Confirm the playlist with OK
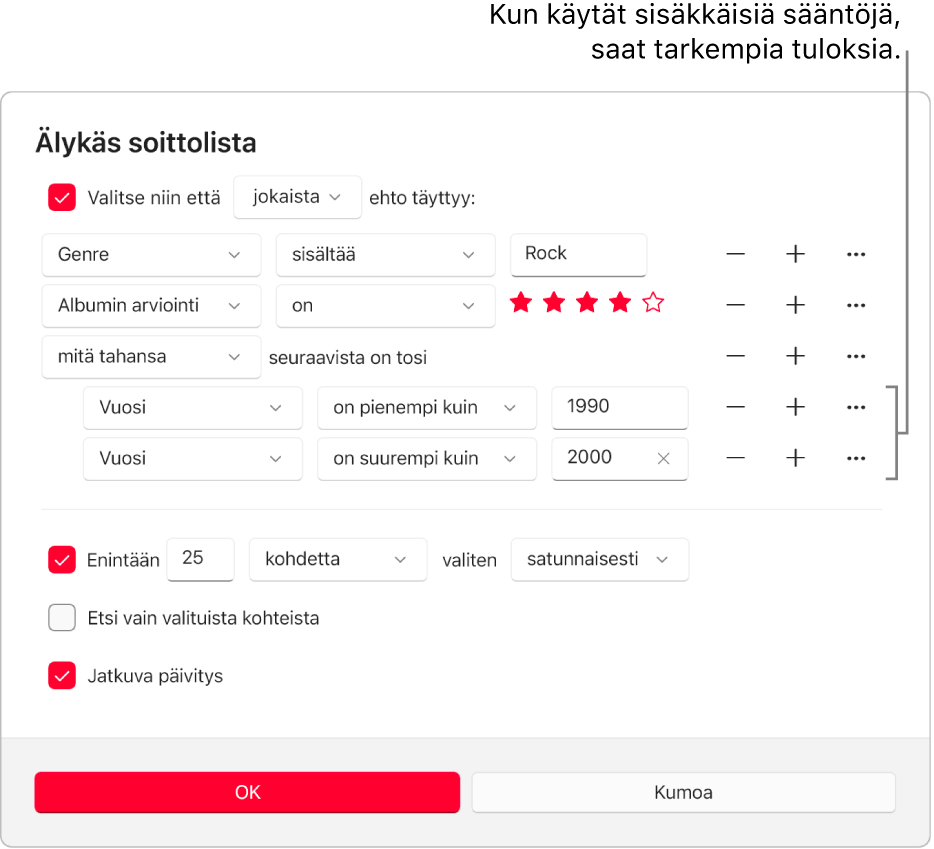 pos(247,792)
